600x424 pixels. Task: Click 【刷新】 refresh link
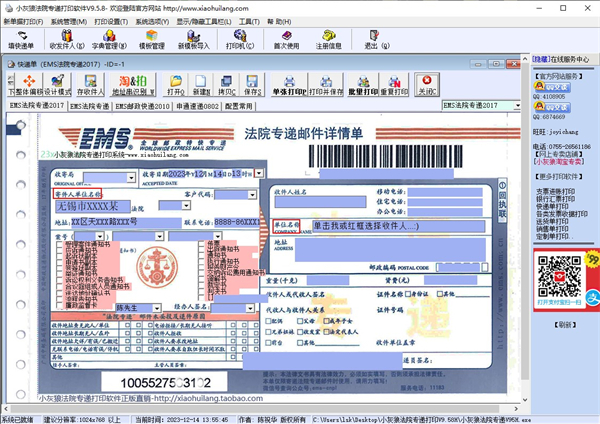[x=565, y=325]
